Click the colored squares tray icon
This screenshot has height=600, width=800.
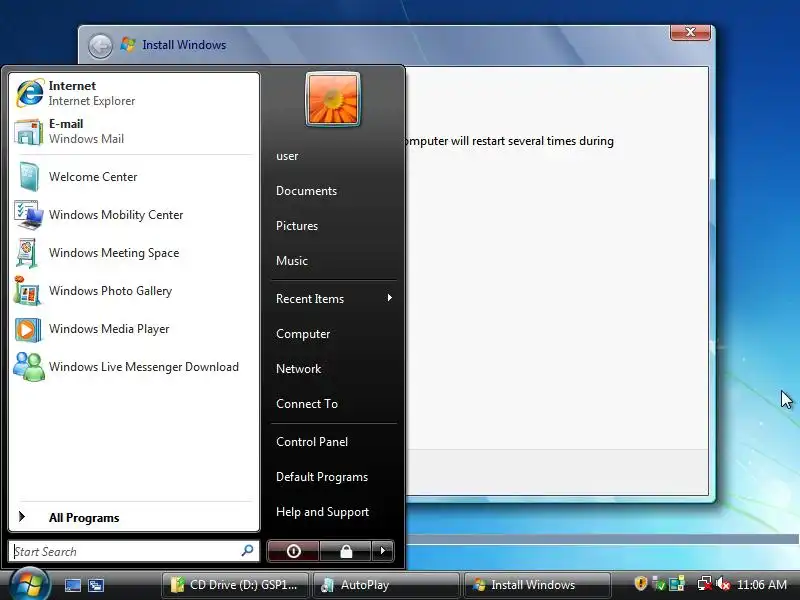(677, 583)
